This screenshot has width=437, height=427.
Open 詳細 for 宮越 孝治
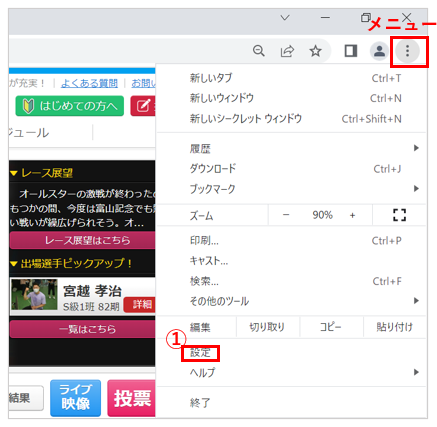tap(140, 305)
